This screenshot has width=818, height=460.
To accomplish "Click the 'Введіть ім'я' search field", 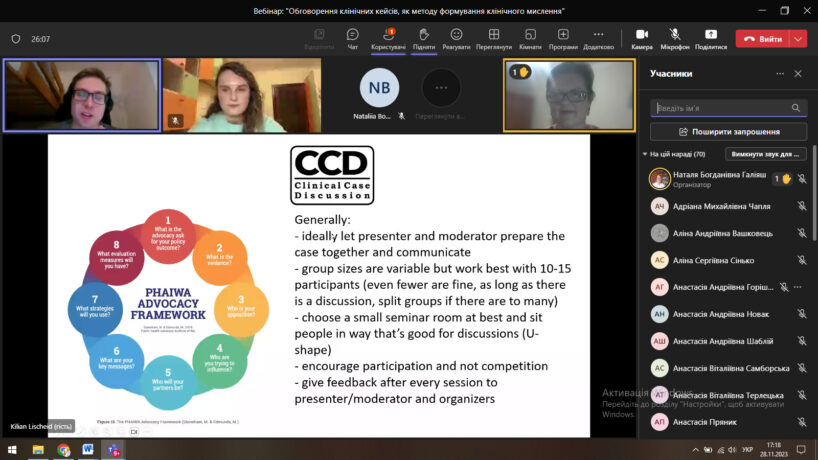I will point(720,108).
